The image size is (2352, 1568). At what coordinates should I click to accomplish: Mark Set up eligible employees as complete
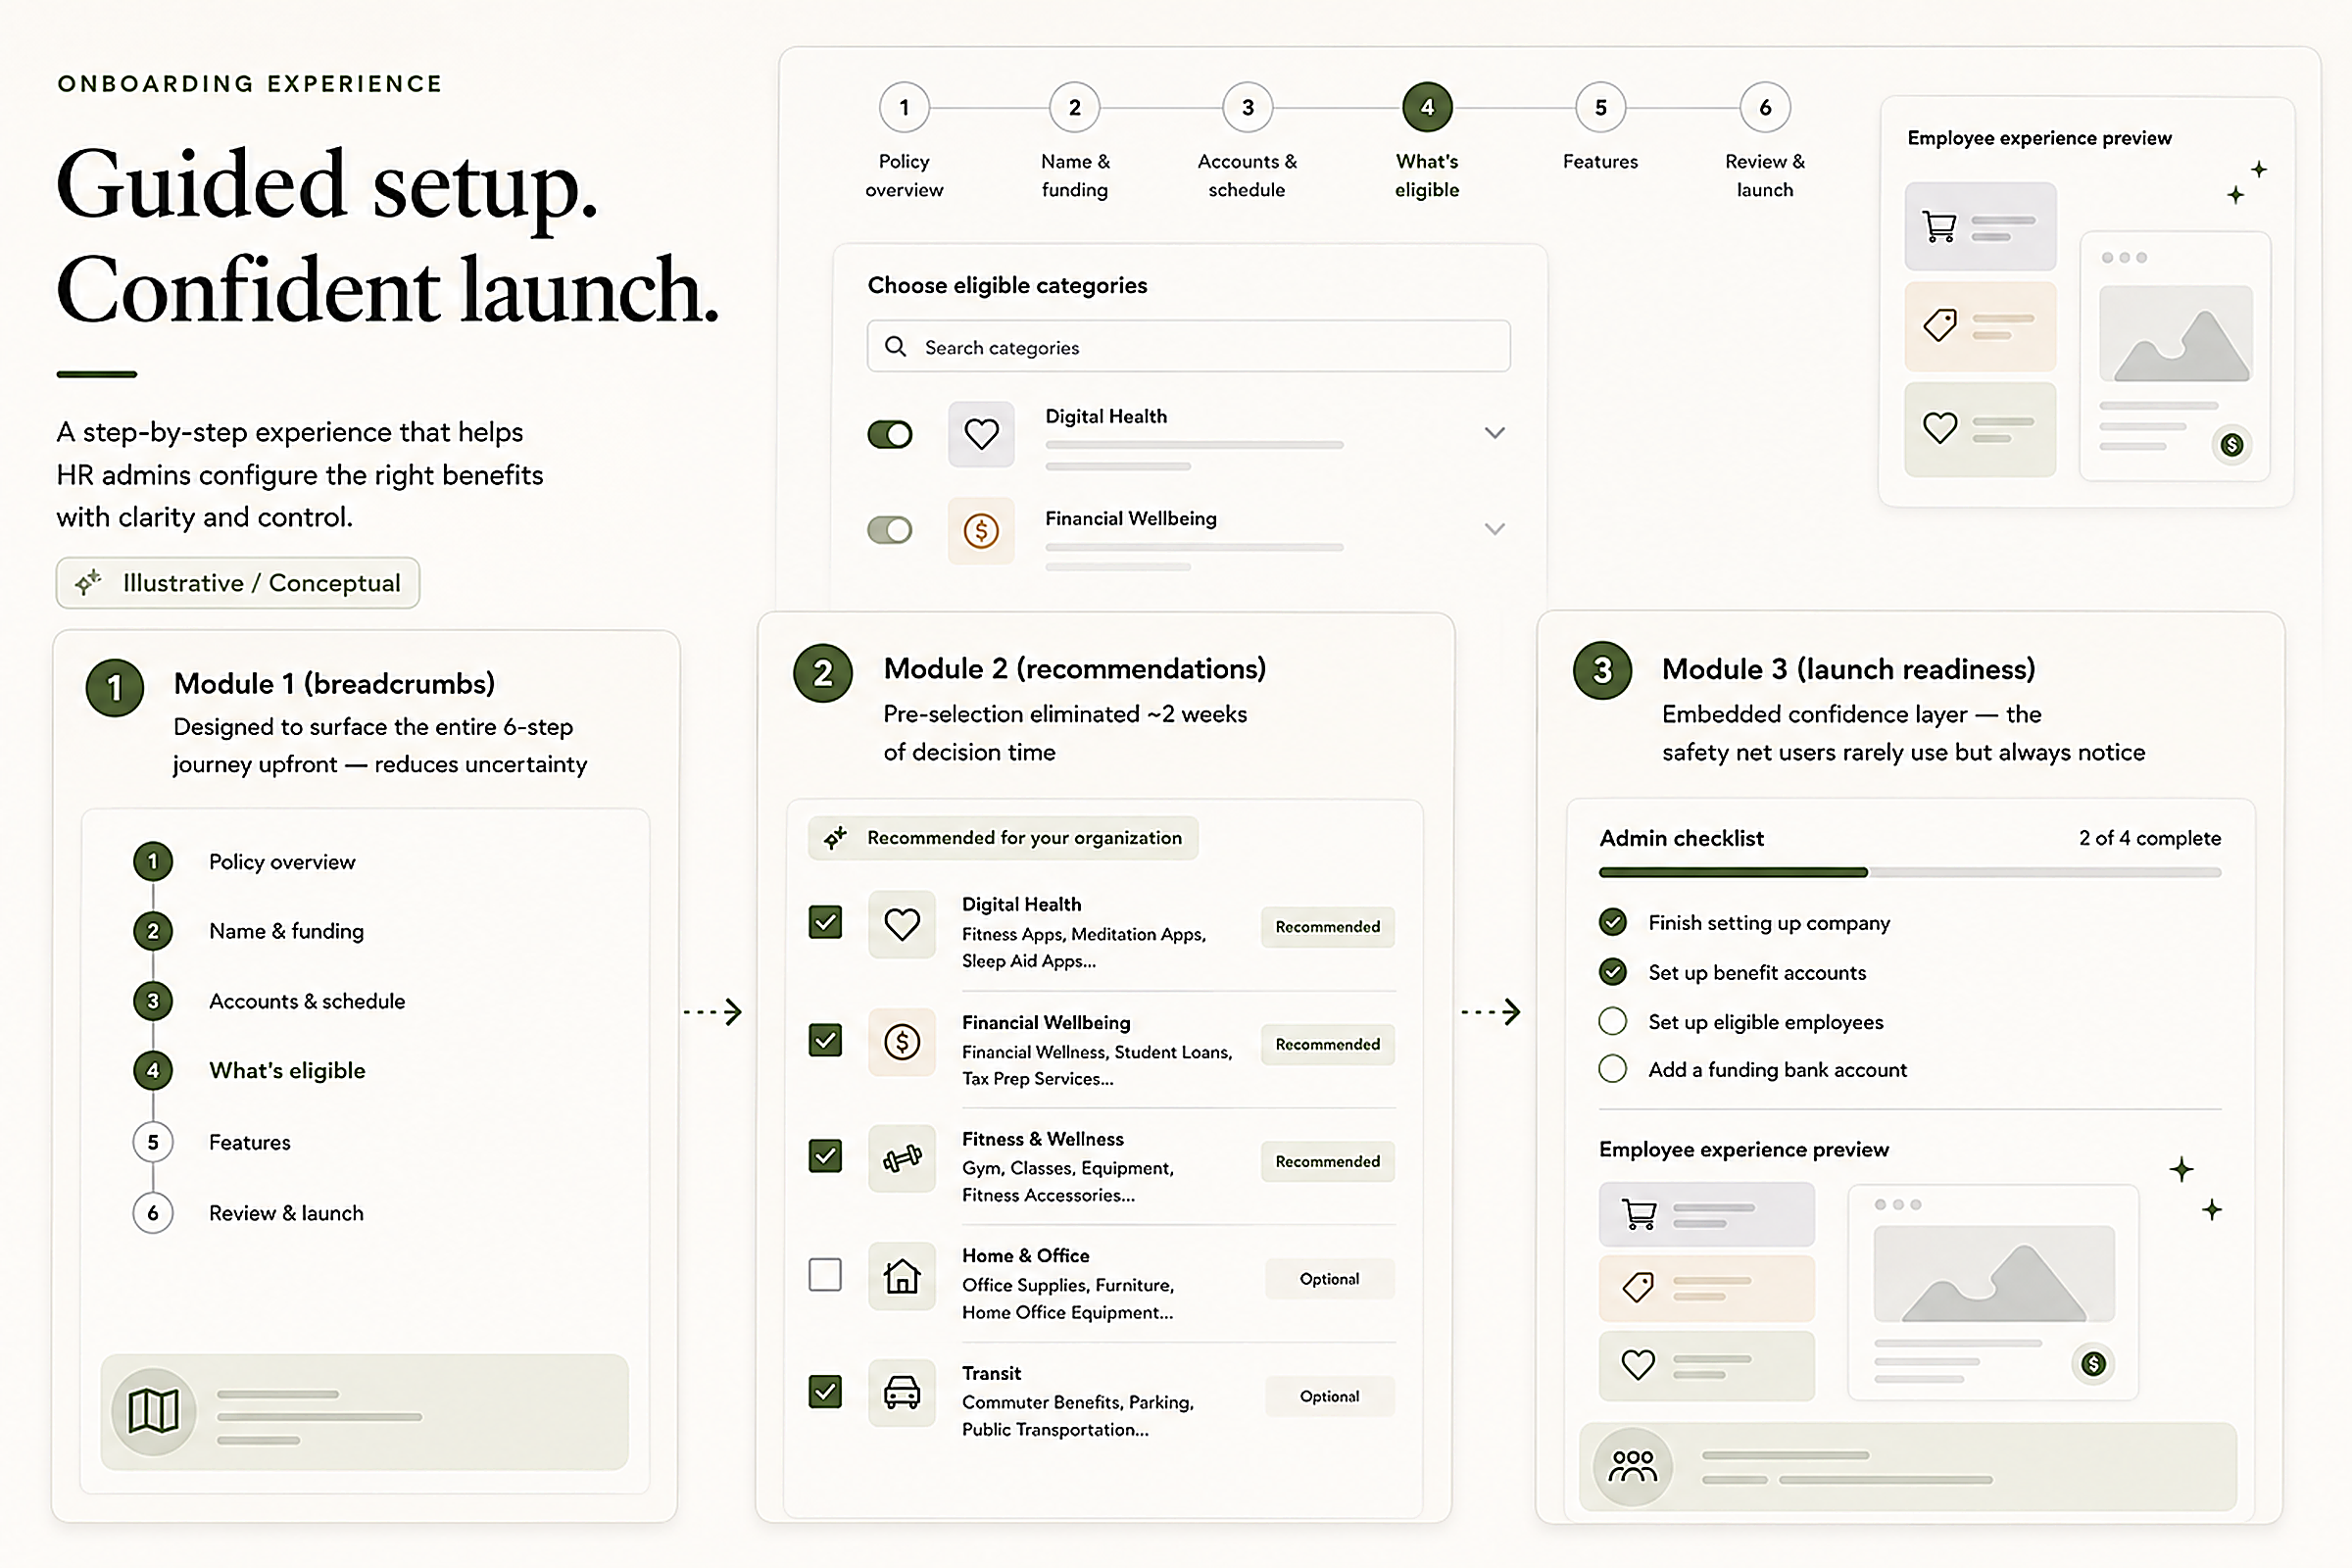(1613, 1021)
